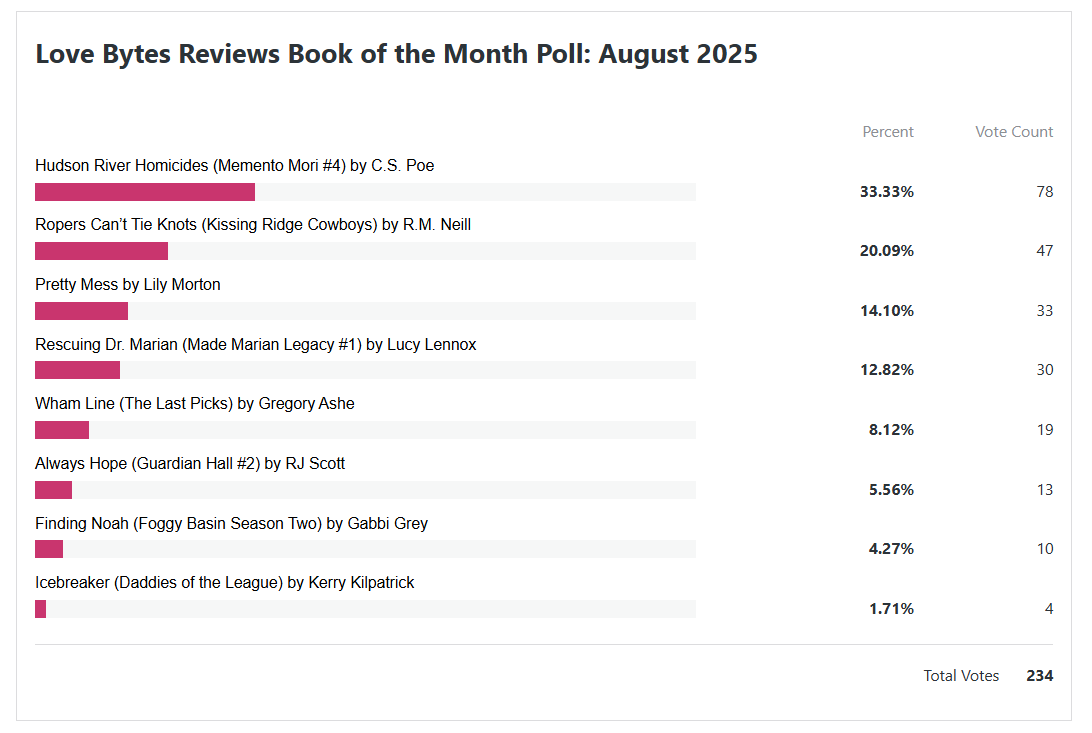Click Wham Line by Gregory Ashe
1092x733 pixels.
pyautogui.click(x=194, y=404)
